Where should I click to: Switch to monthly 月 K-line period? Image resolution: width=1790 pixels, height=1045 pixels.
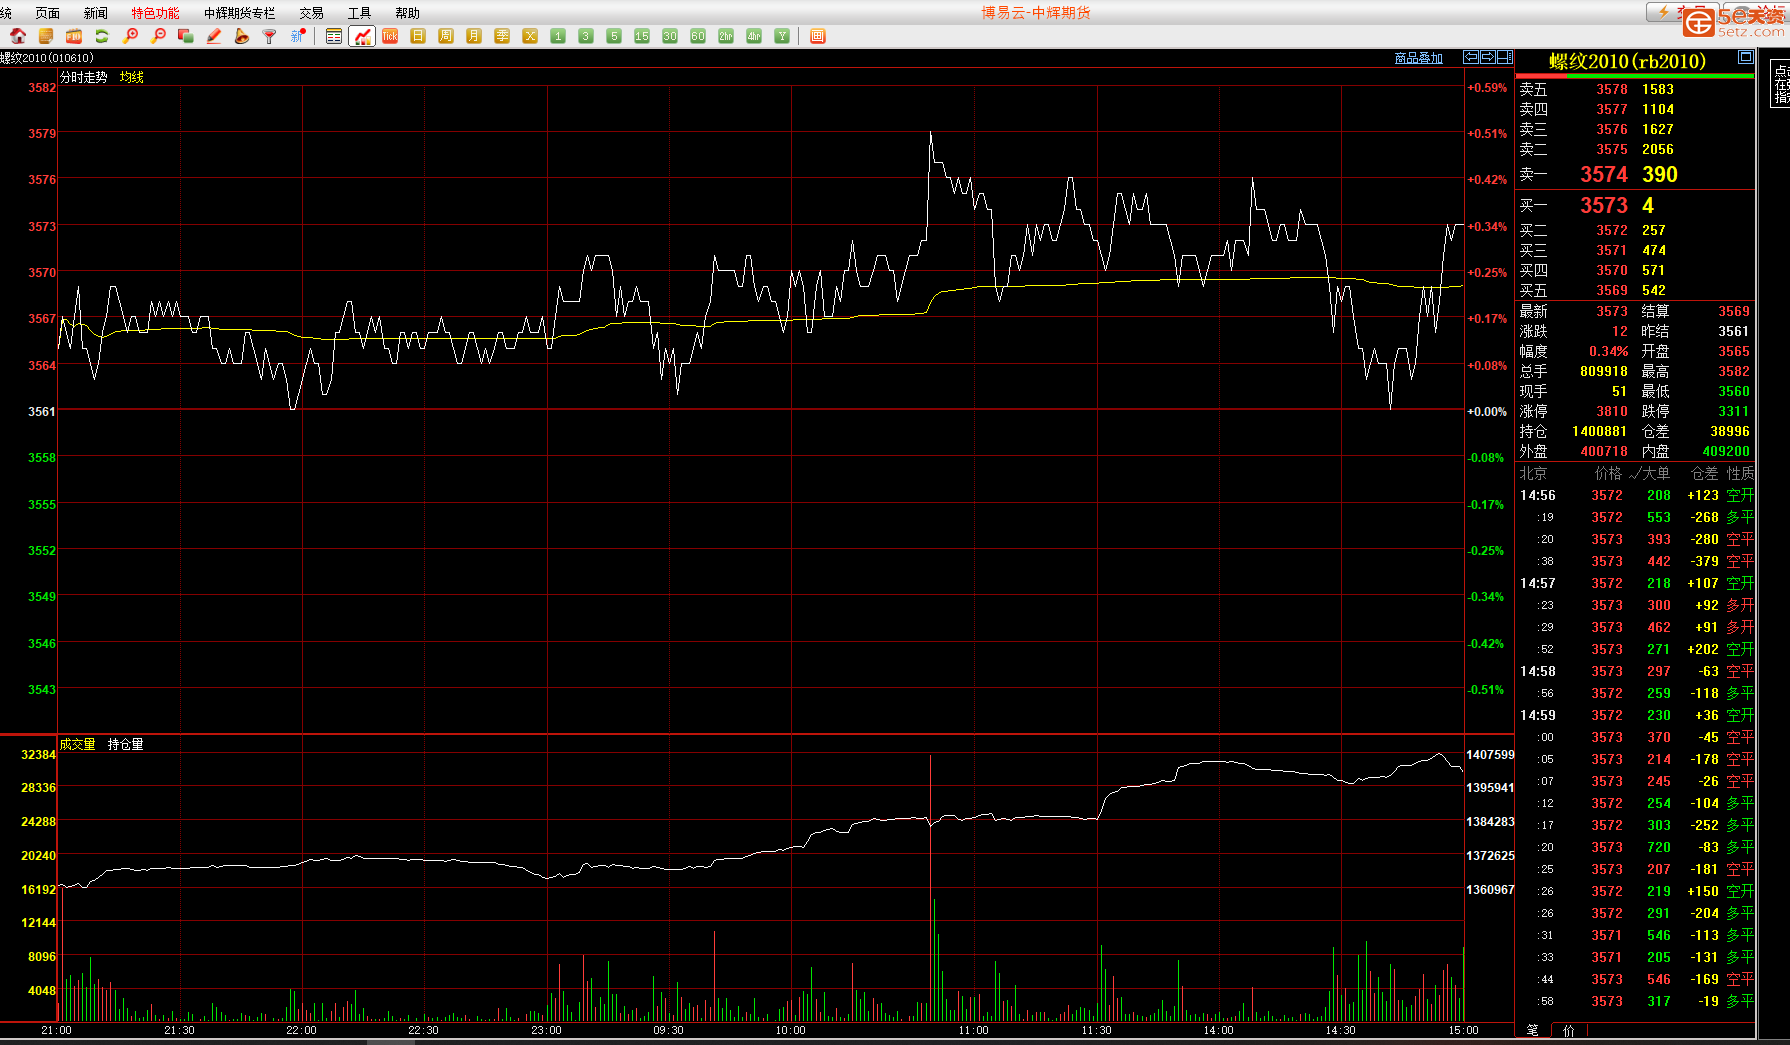coord(474,36)
